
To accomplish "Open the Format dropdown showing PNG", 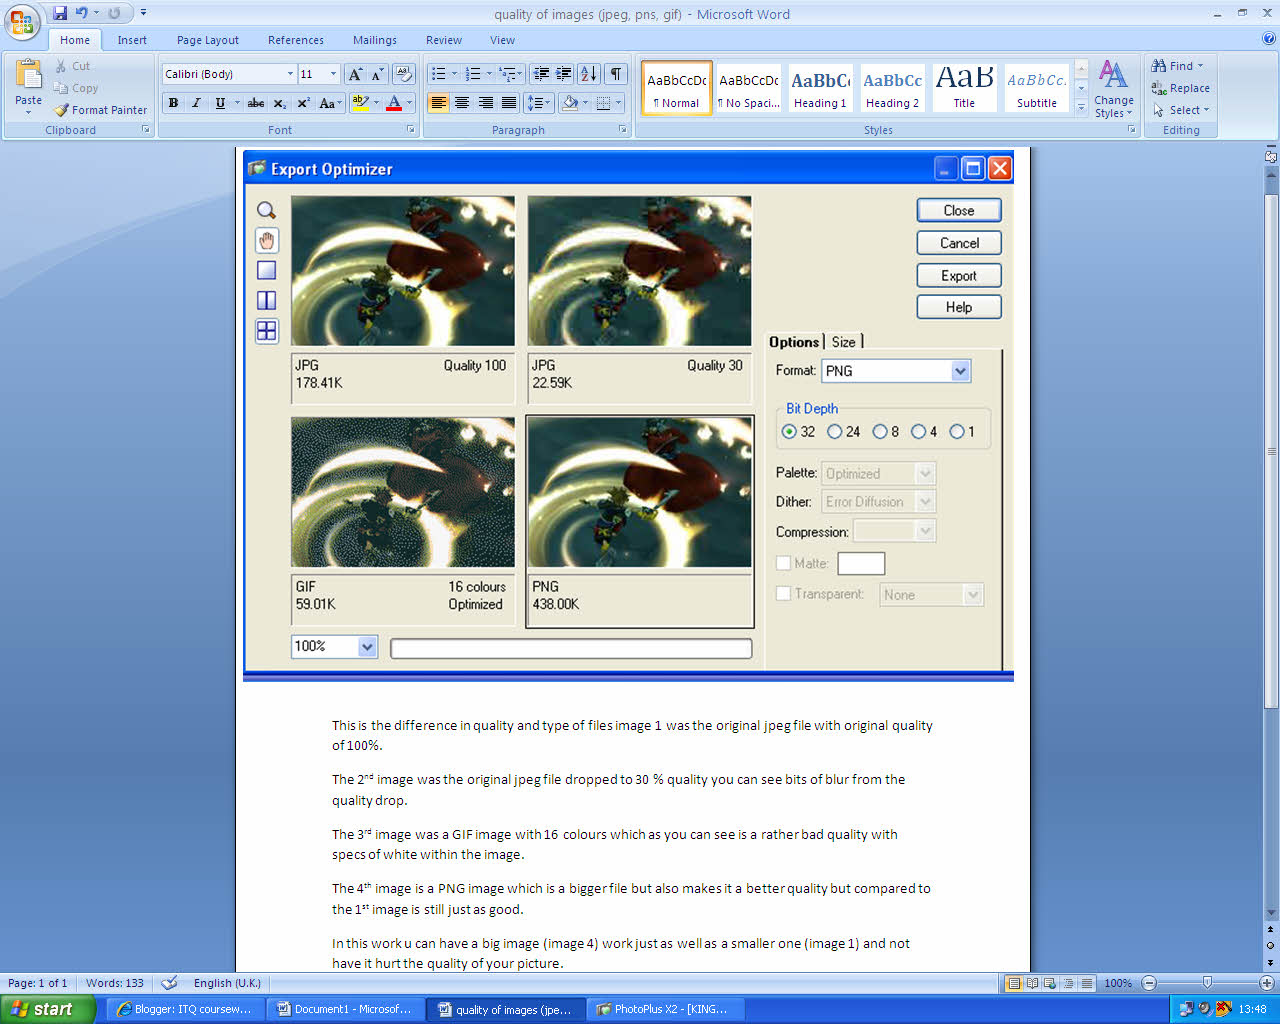I will pyautogui.click(x=959, y=370).
